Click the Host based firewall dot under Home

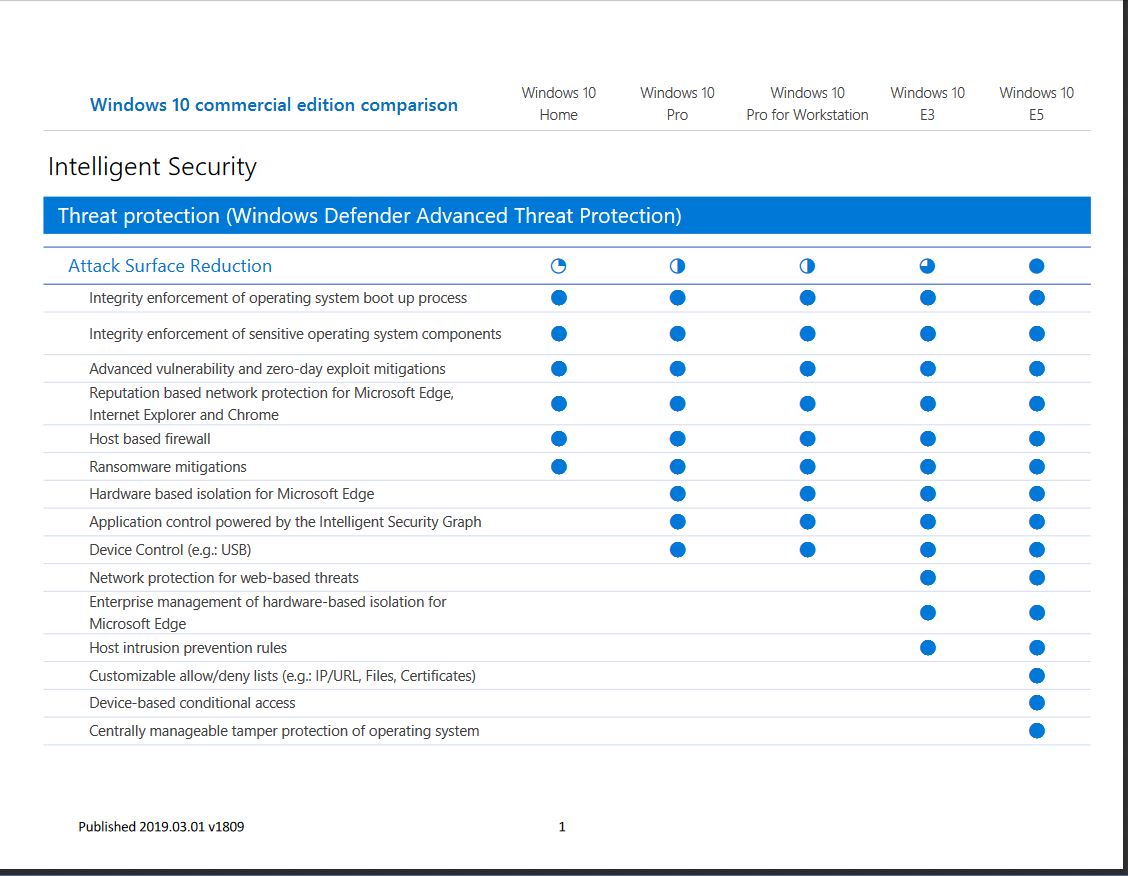point(559,438)
